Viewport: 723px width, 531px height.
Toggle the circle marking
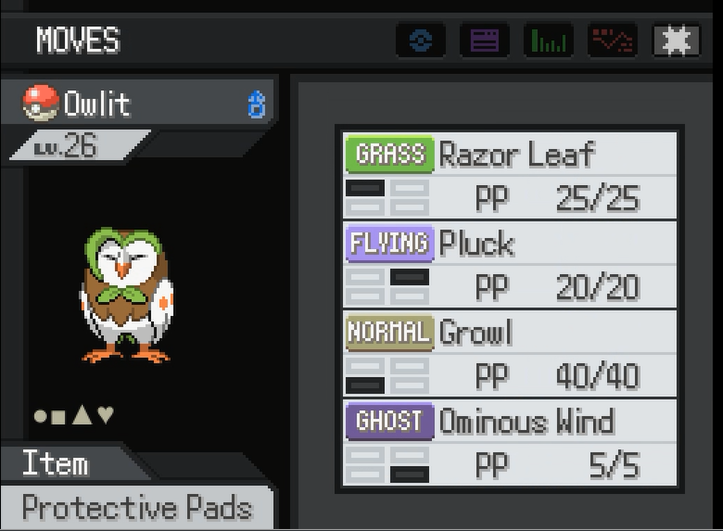tap(41, 416)
